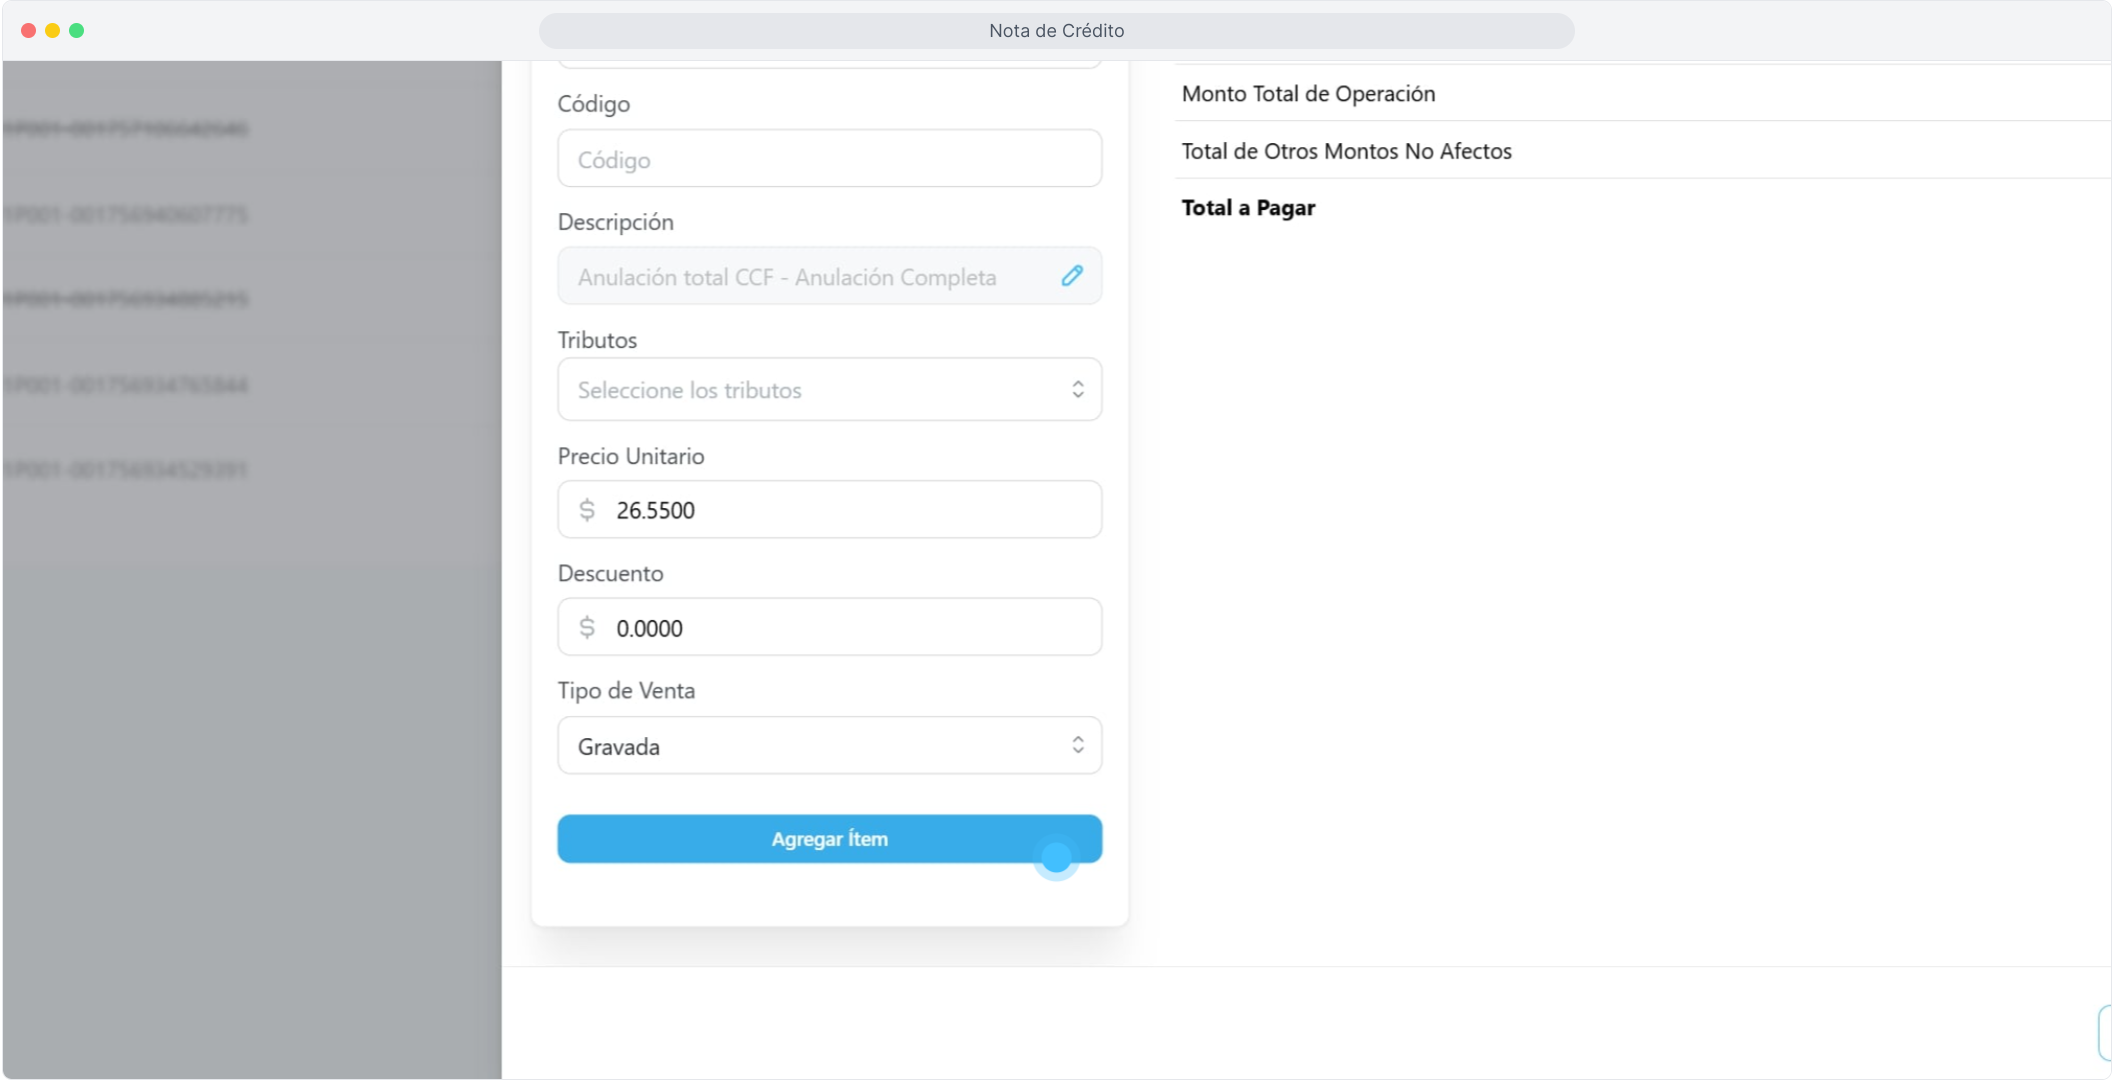Click the pencil edit icon in Descripción
The image size is (2114, 1080).
point(1072,276)
